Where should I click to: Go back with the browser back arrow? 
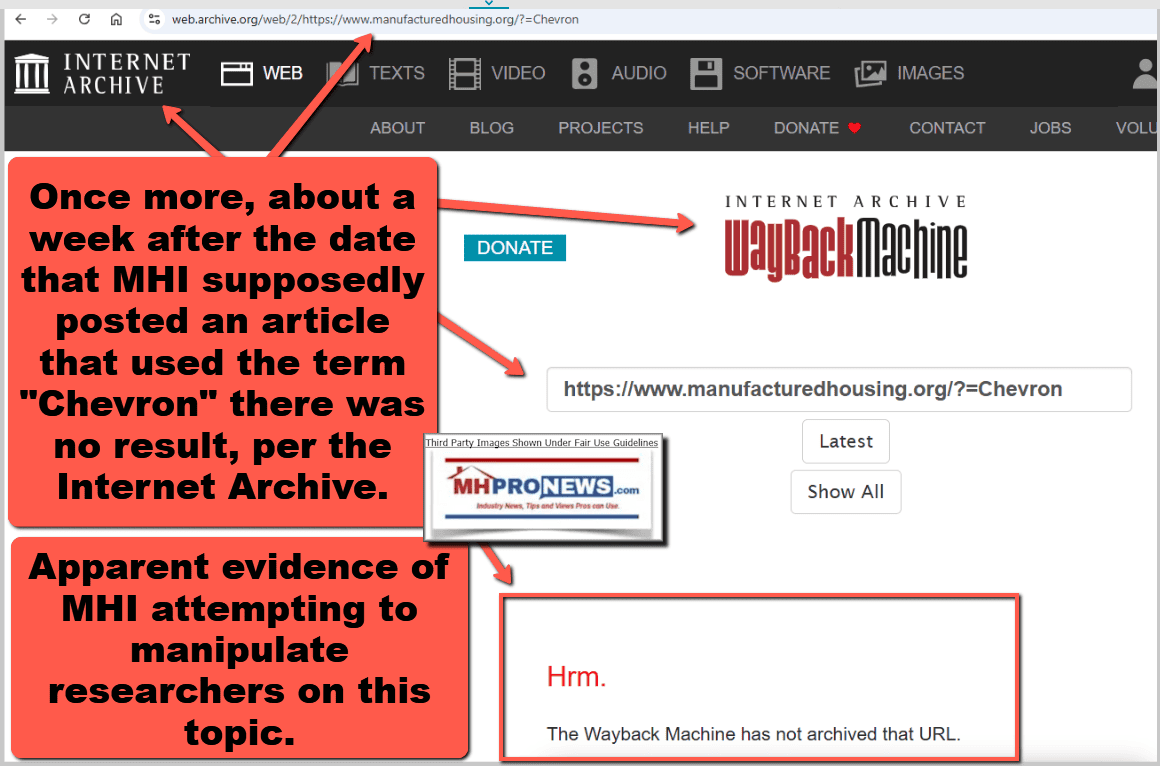click(21, 19)
